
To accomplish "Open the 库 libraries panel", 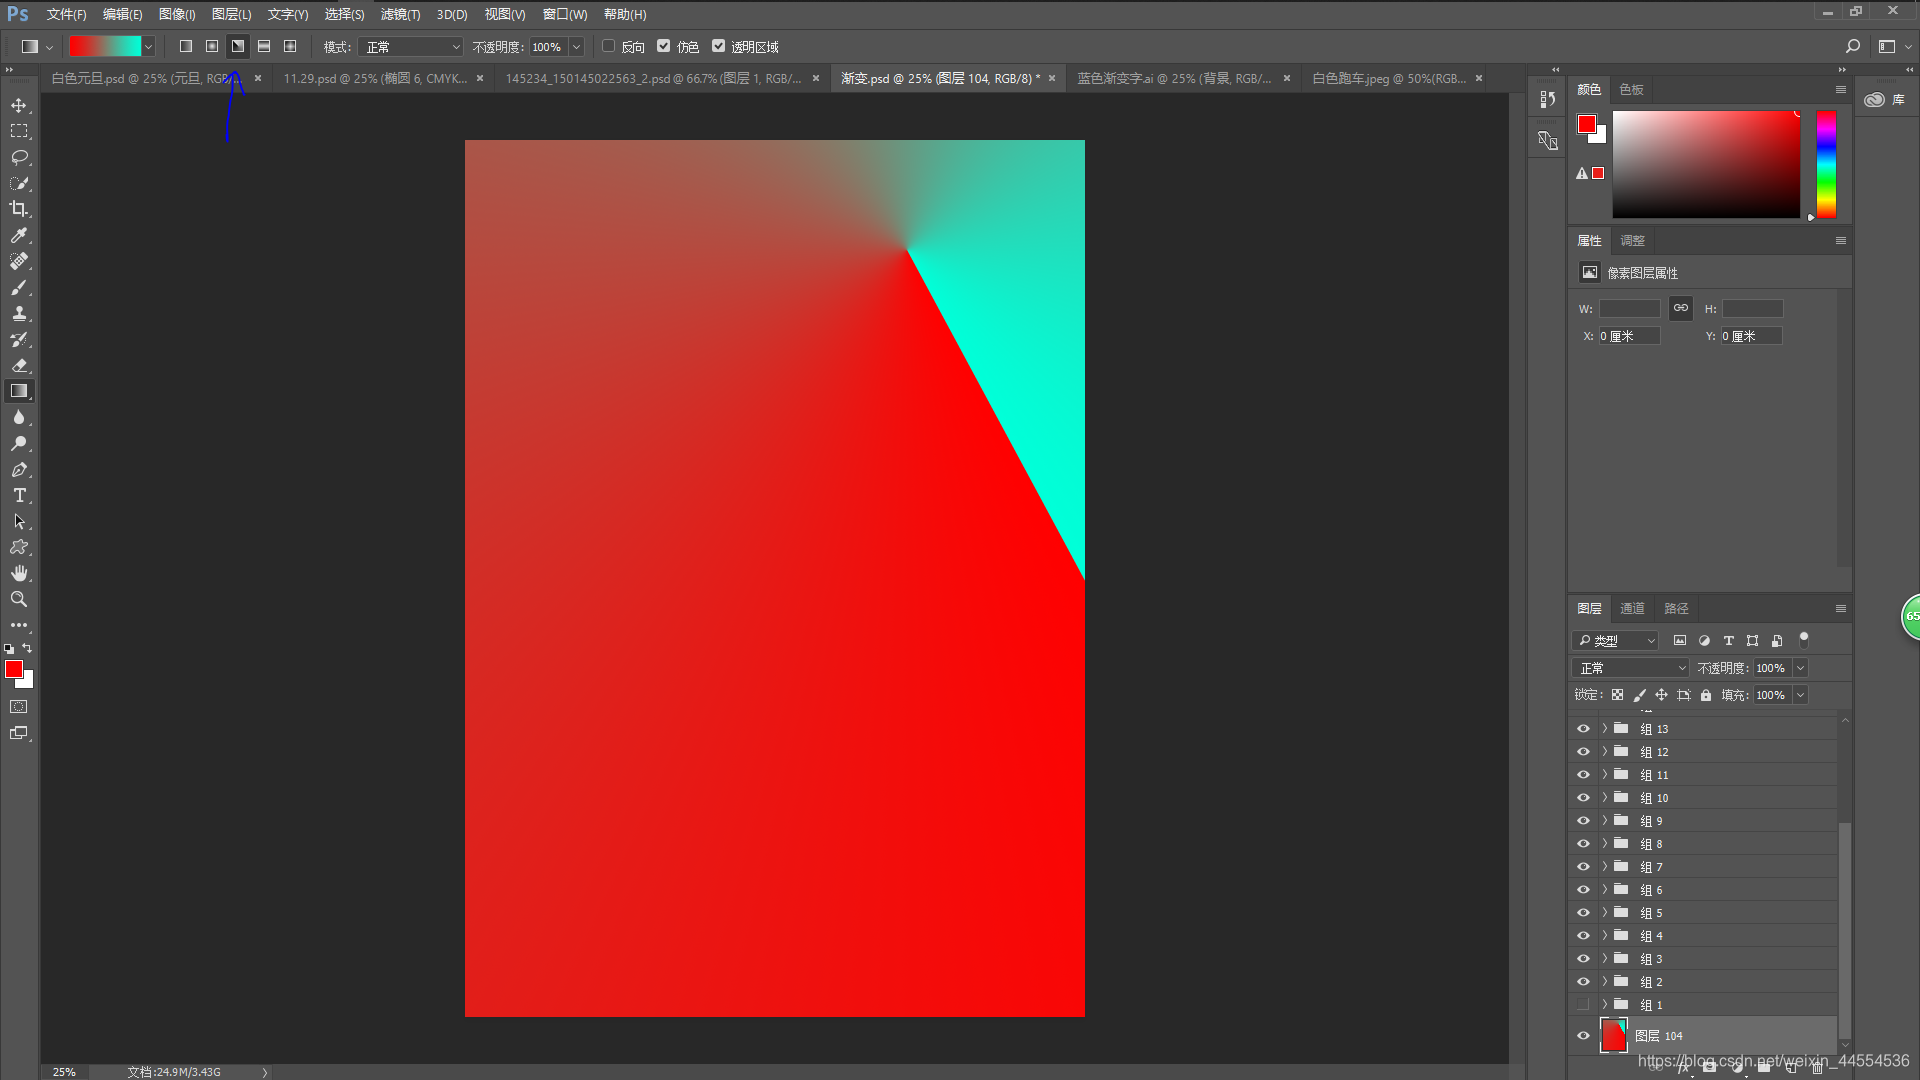I will 1885,99.
